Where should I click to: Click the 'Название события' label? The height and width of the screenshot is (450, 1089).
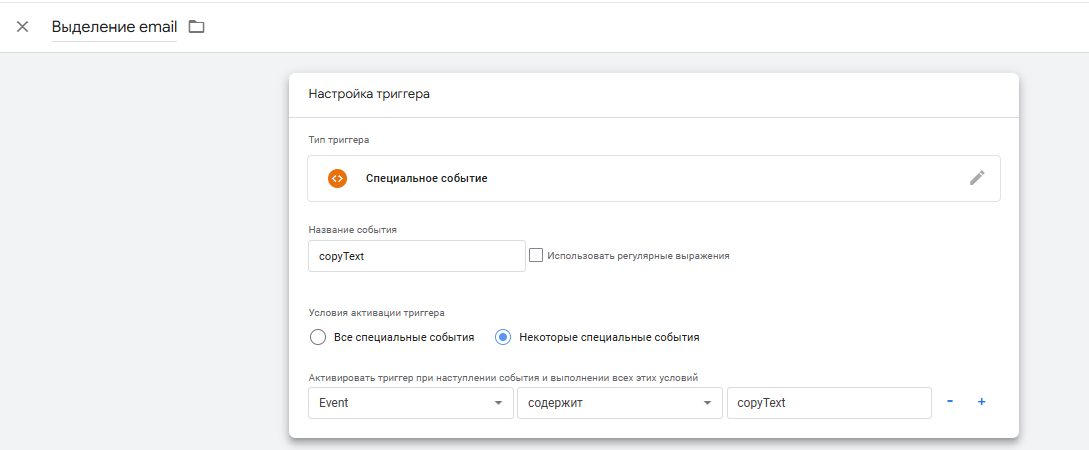click(352, 228)
